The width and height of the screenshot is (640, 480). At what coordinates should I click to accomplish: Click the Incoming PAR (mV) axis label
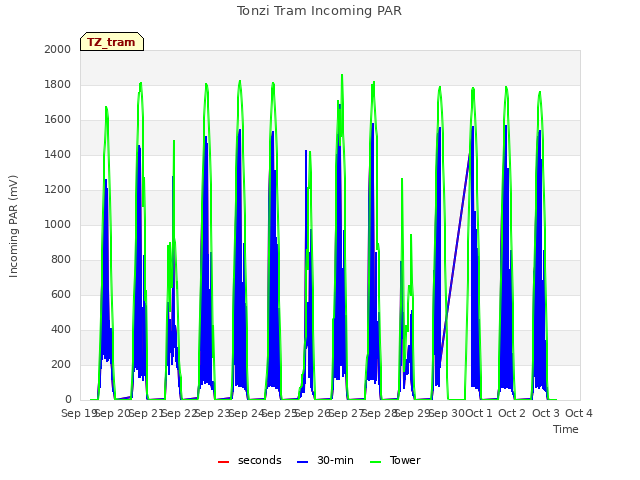click(13, 227)
